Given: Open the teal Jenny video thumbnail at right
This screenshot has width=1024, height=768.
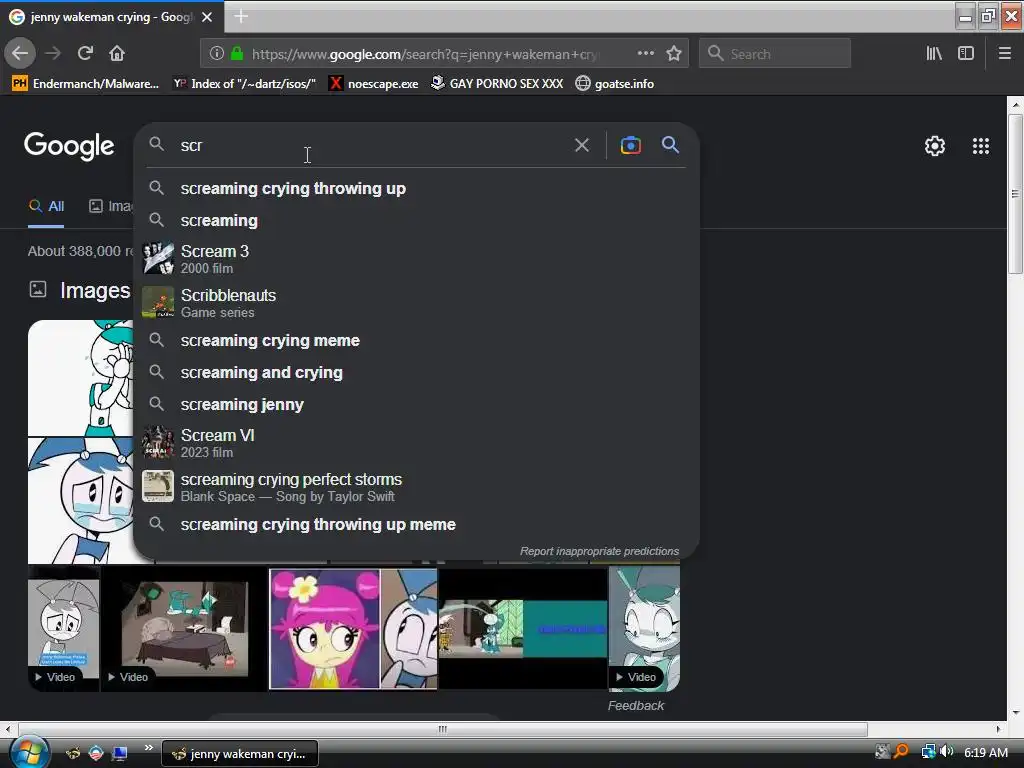Looking at the screenshot, I should click(x=644, y=629).
